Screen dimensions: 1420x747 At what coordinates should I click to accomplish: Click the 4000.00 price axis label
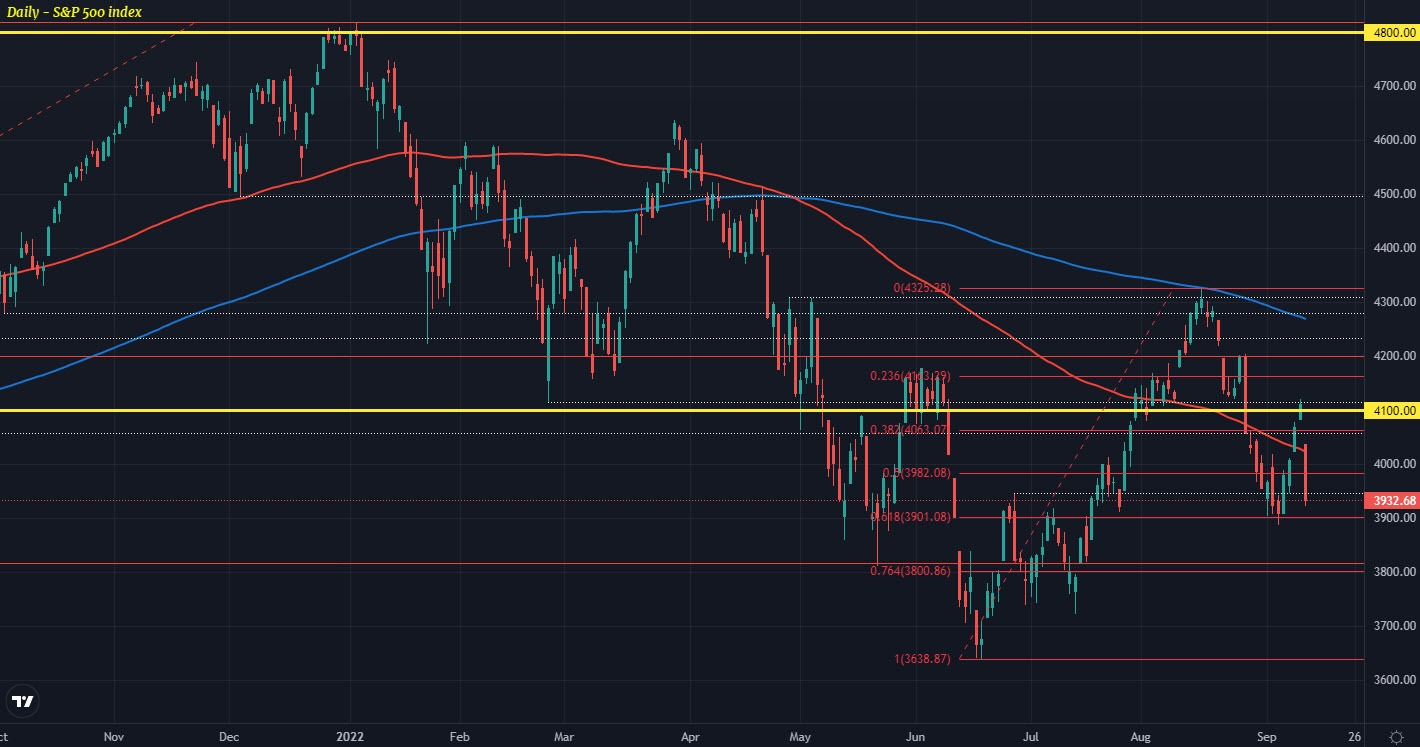coord(1393,464)
